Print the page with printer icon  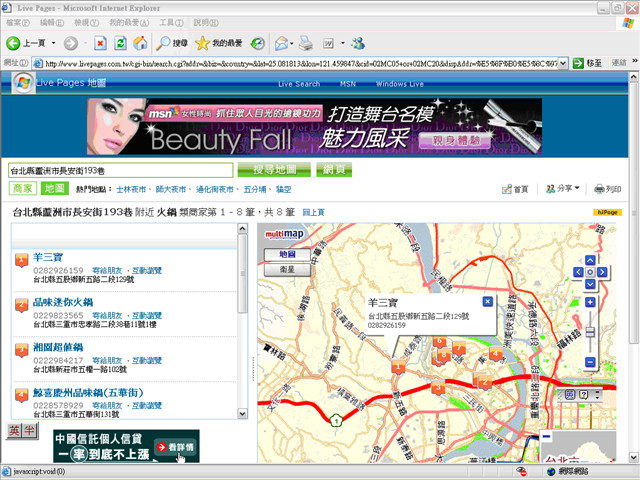[306, 43]
